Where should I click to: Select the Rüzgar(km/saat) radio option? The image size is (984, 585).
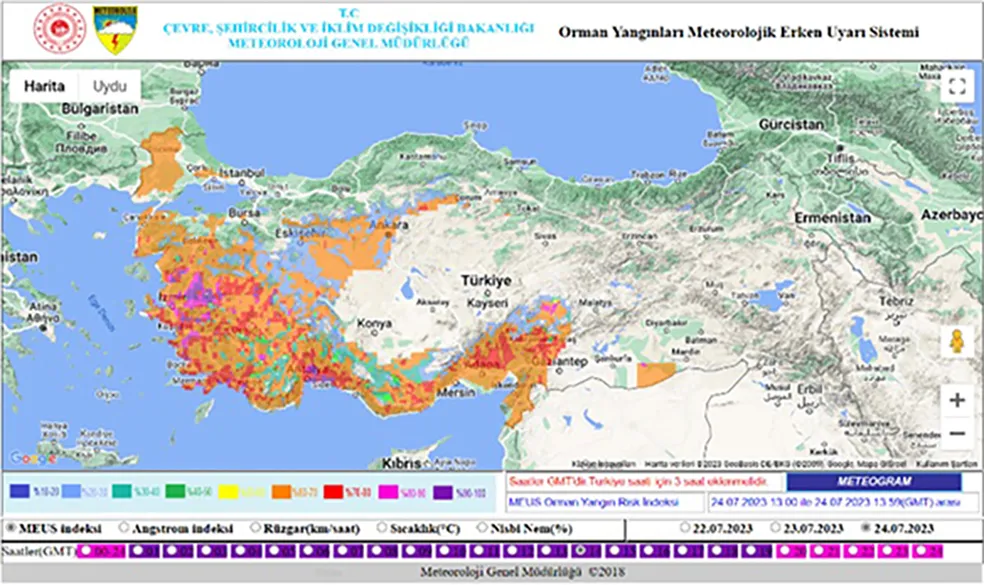257,528
